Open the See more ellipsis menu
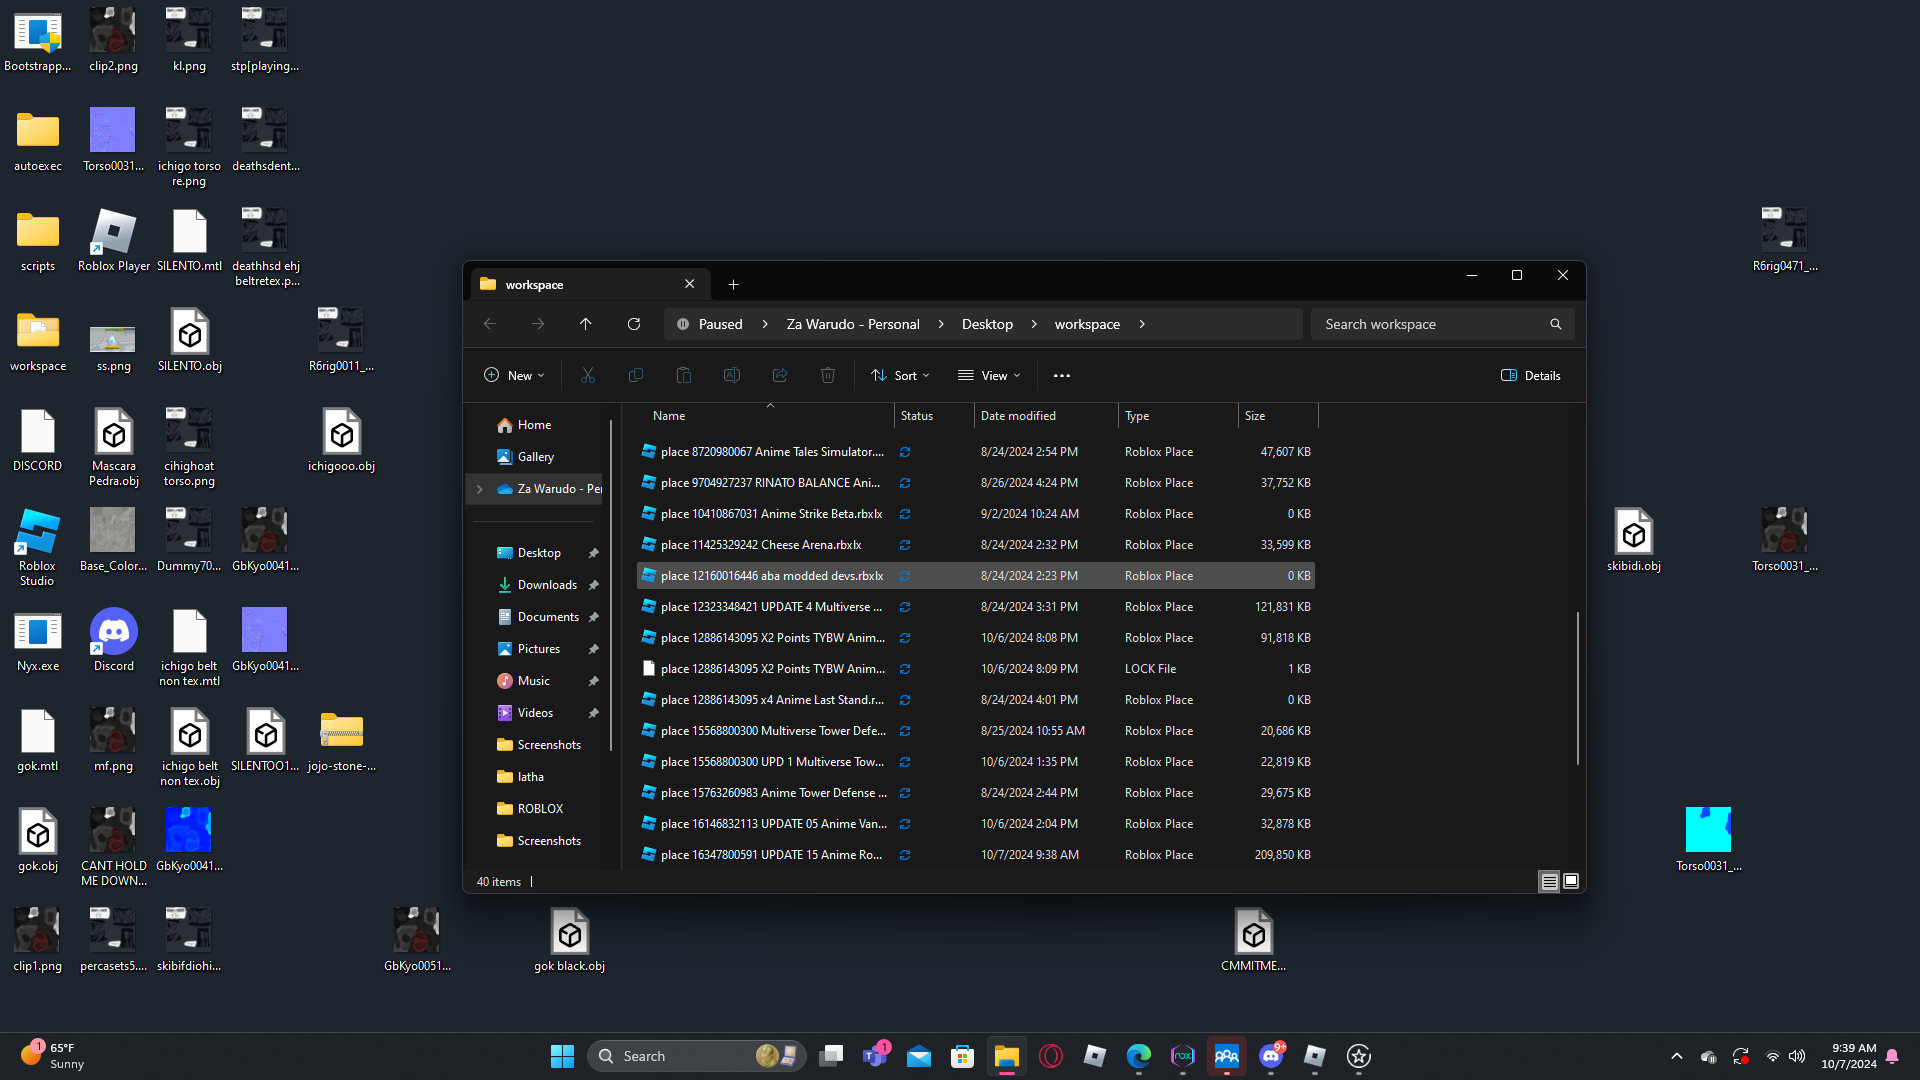1920x1080 pixels. click(x=1062, y=376)
